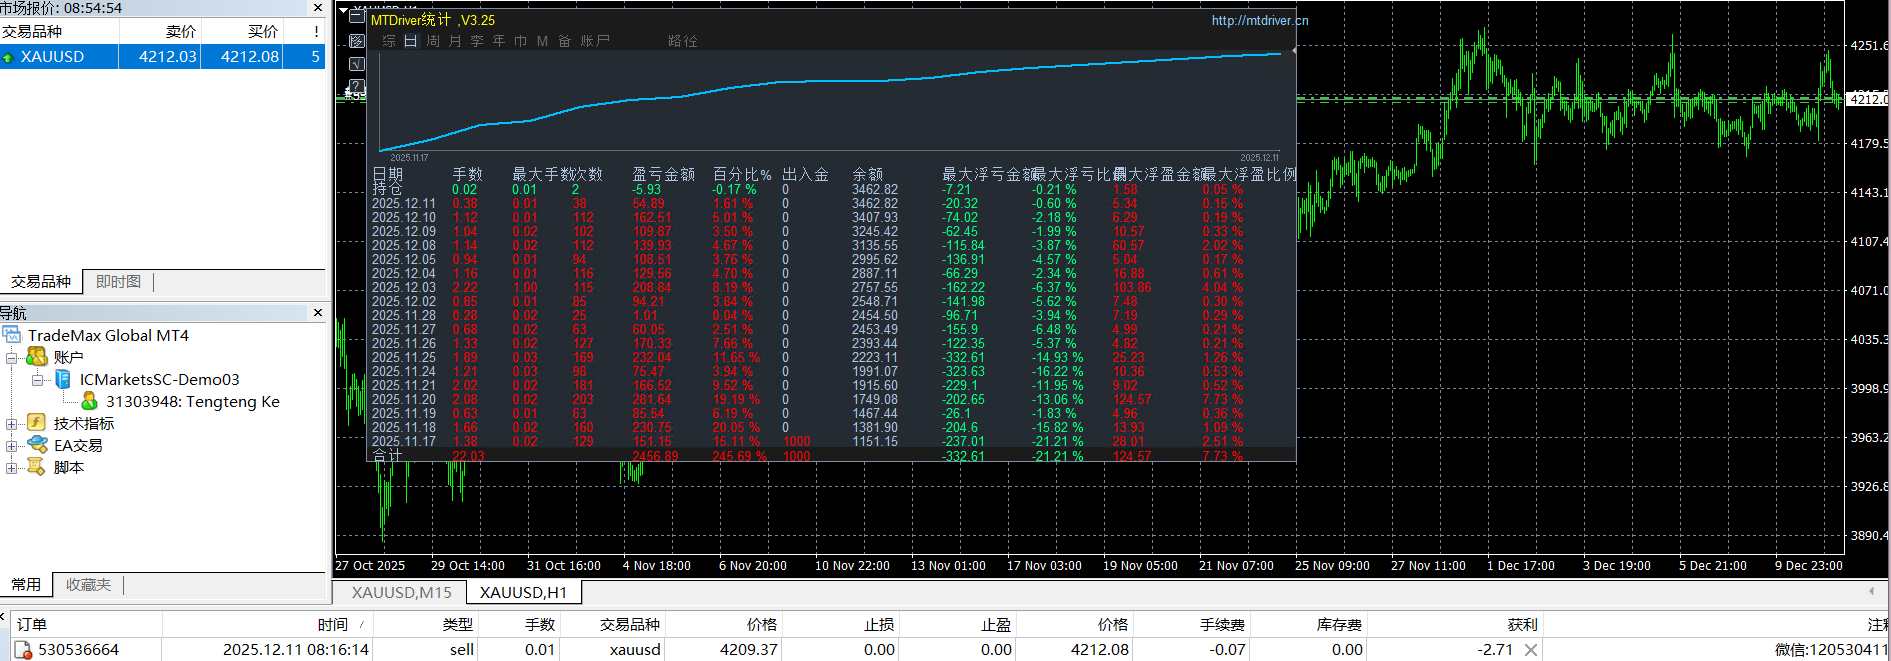The image size is (1891, 661).
Task: Click the 2025.12.11 row in statistics
Action: [833, 203]
